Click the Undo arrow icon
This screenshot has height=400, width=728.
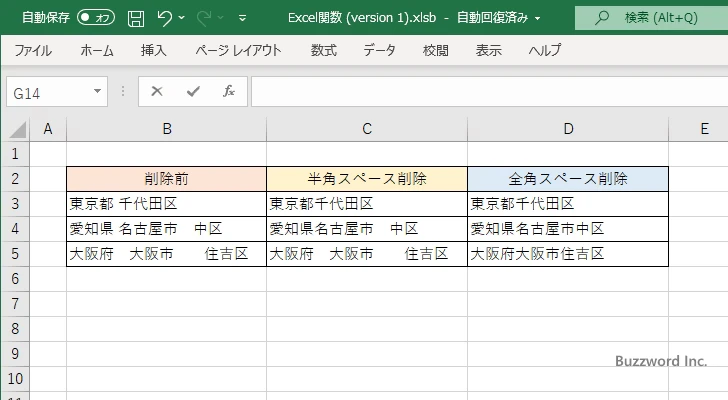click(x=164, y=18)
